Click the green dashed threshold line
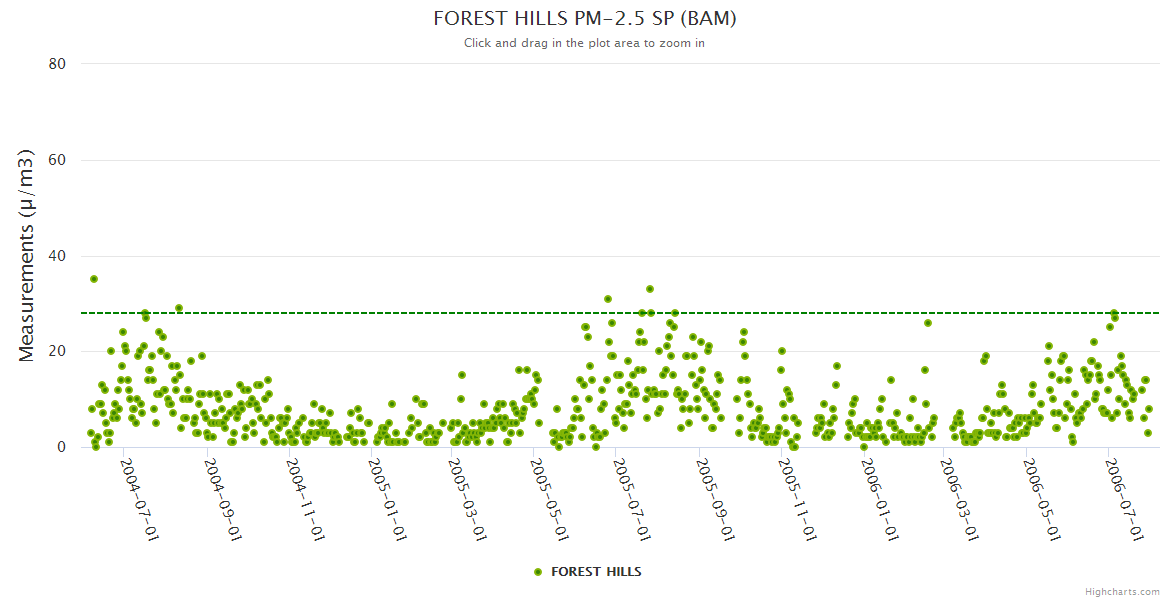 click(x=400, y=313)
